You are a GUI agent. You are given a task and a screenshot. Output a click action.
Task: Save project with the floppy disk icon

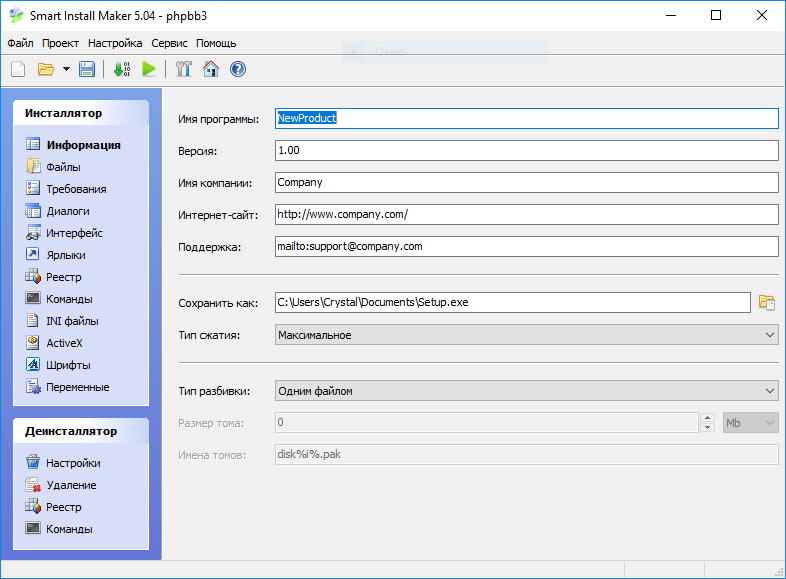87,69
